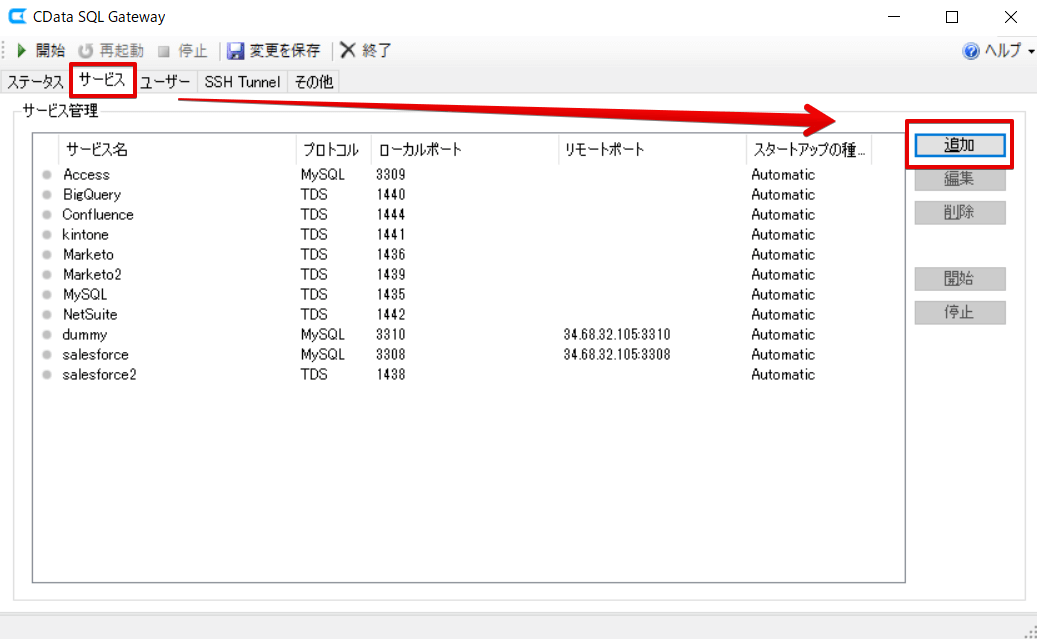Click the 停止 label in the top toolbar

192,51
